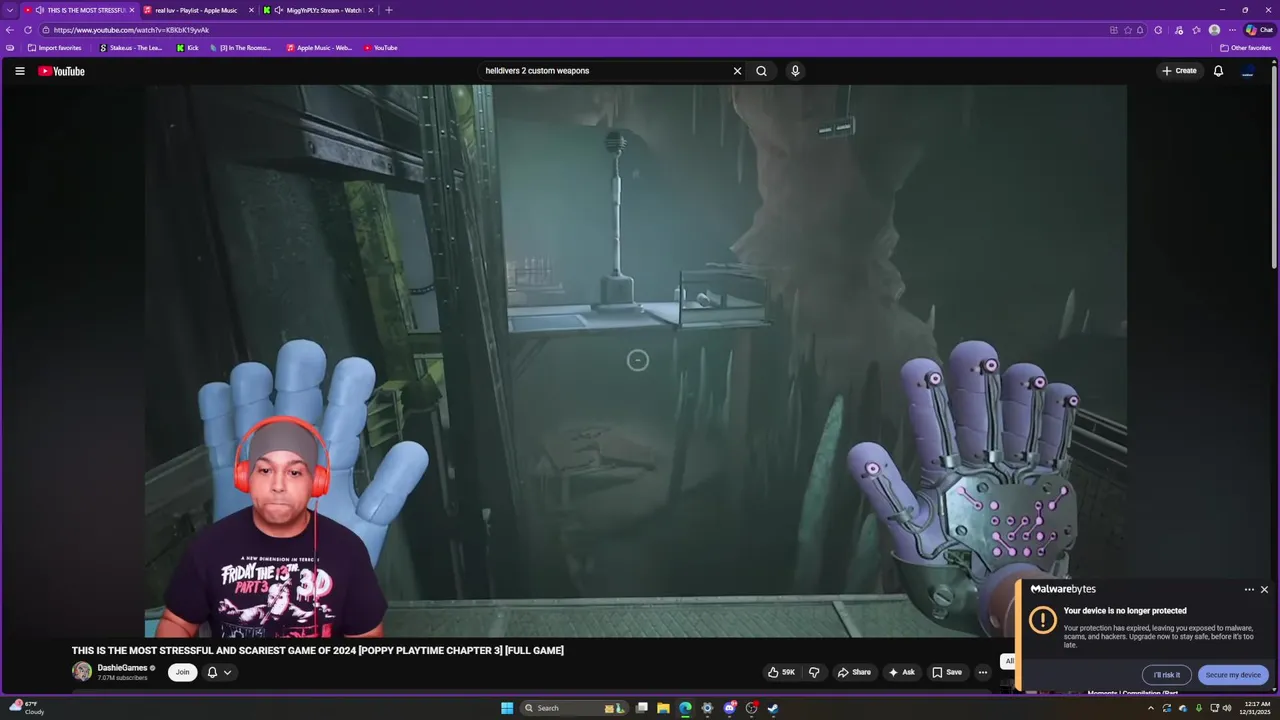Open Import favorites bookmark

click(x=55, y=48)
